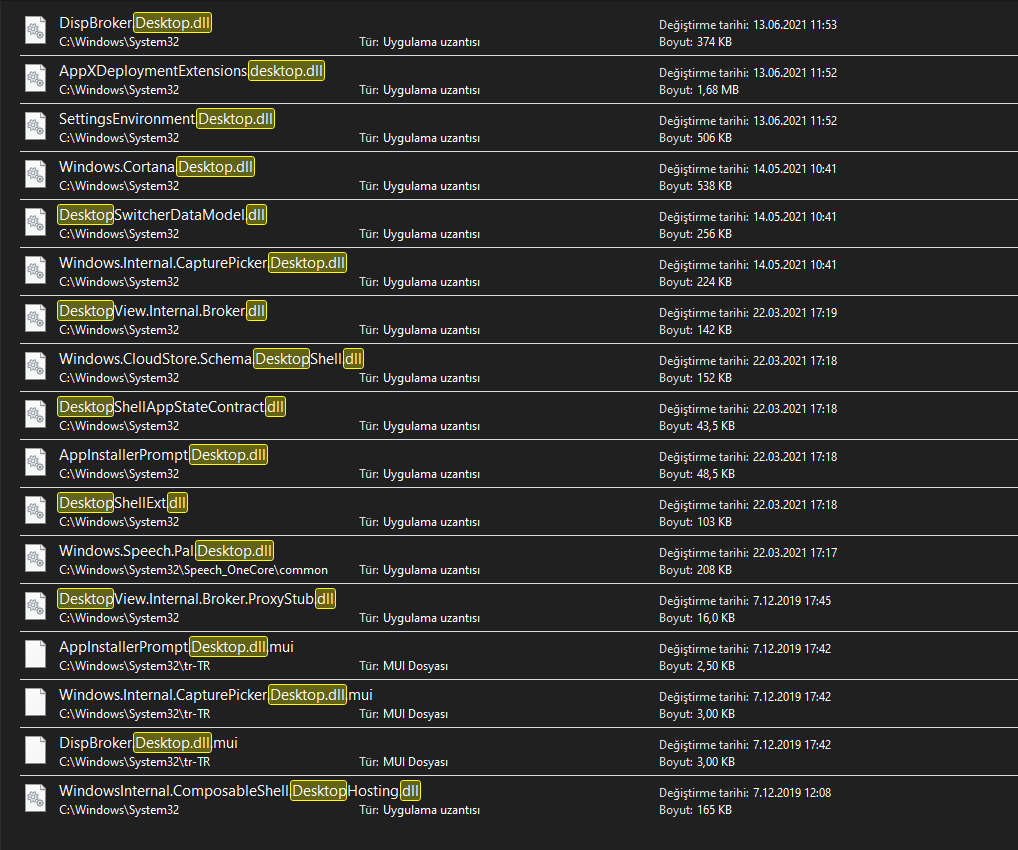This screenshot has height=850, width=1018.
Task: Click the DesktopSwitcherDataModel.dll file icon
Action: (x=35, y=222)
